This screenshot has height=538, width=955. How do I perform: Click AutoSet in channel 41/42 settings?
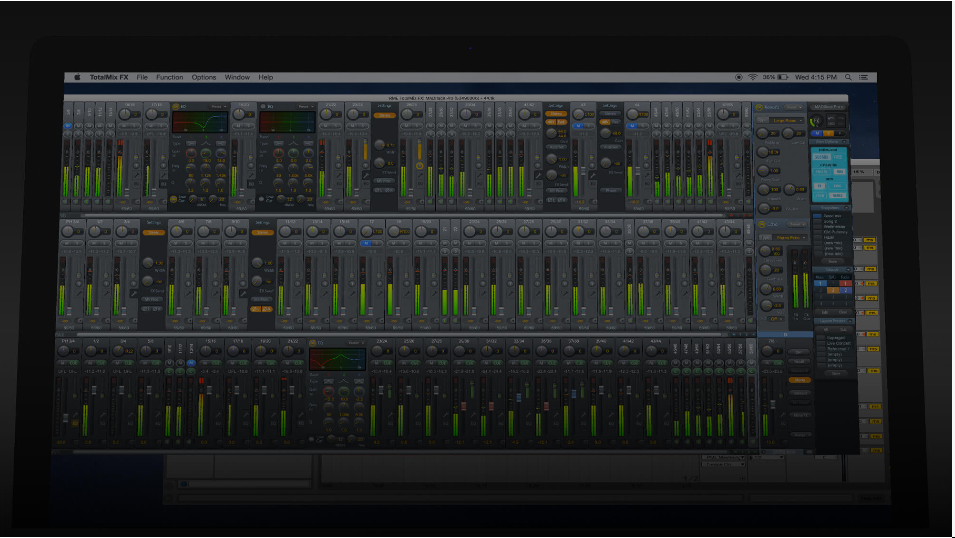point(555,147)
